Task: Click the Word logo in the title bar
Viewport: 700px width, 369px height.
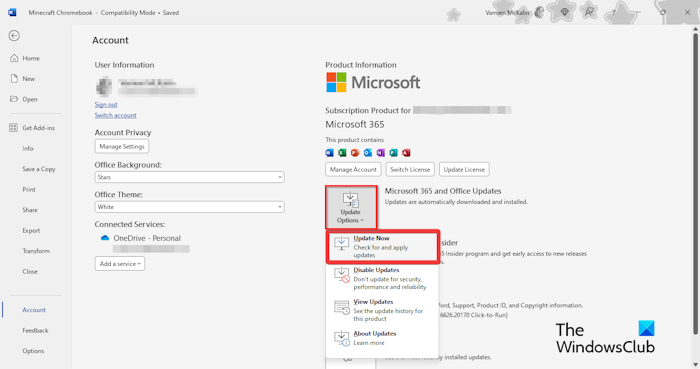Action: [x=12, y=12]
